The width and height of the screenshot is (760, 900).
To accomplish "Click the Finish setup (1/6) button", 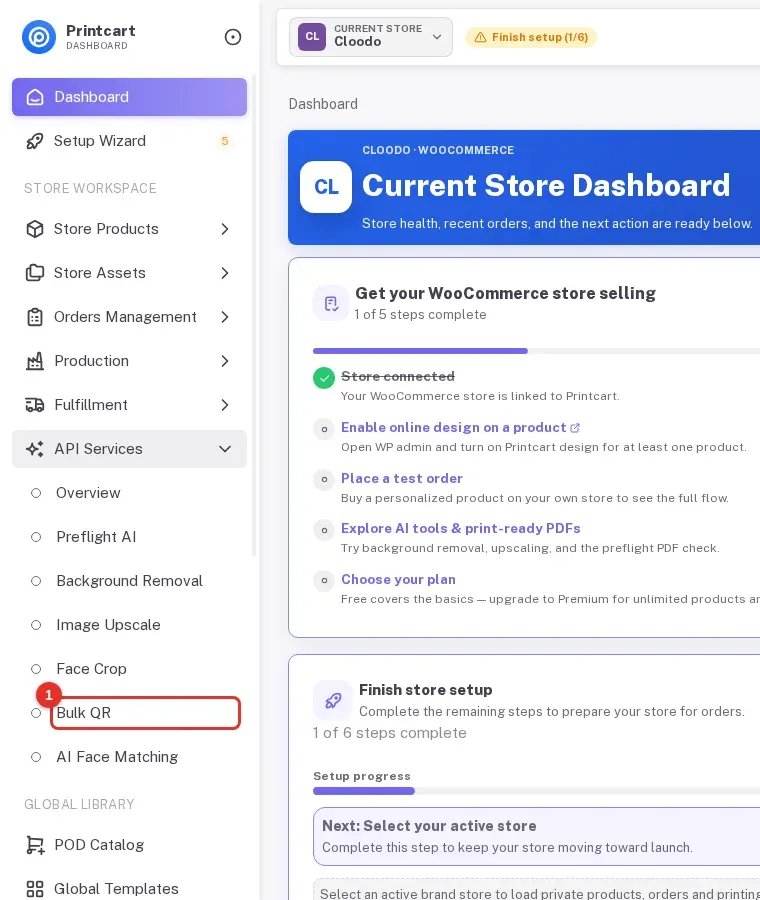I will tap(531, 37).
